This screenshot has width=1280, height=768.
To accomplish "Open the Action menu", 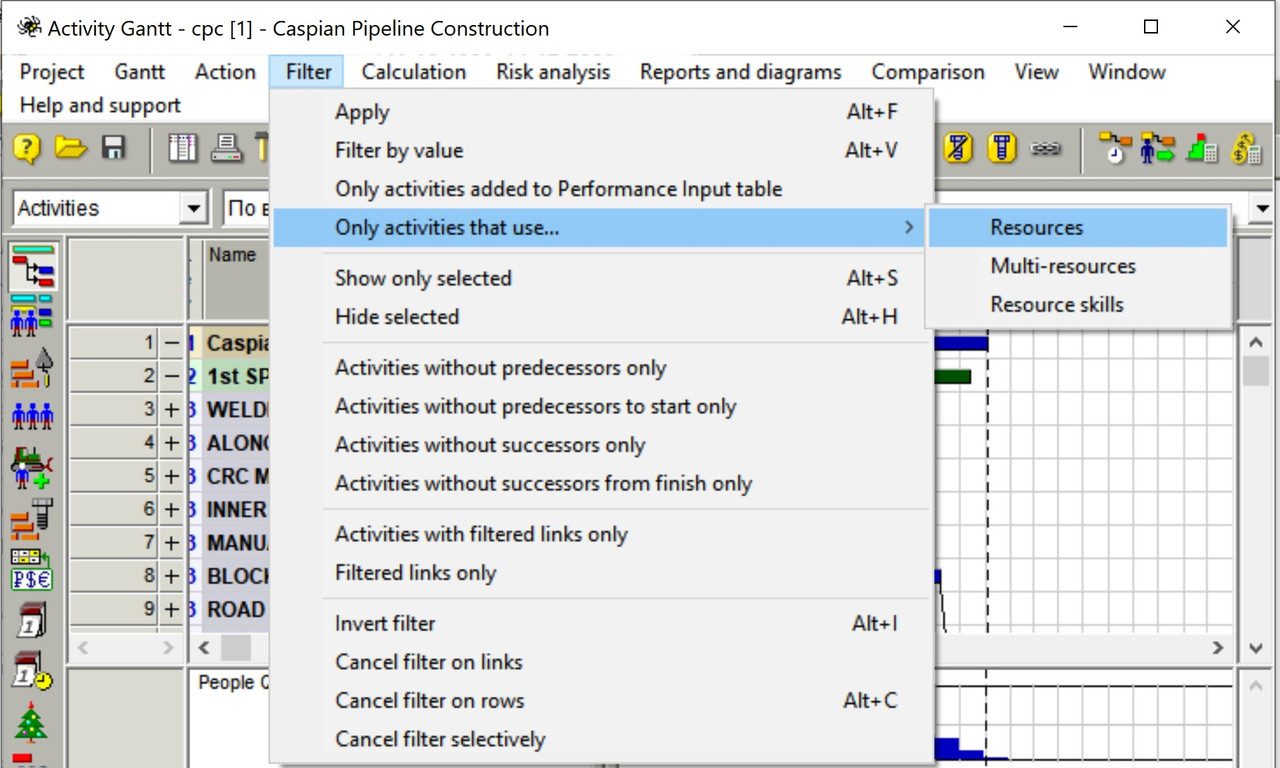I will [x=225, y=72].
